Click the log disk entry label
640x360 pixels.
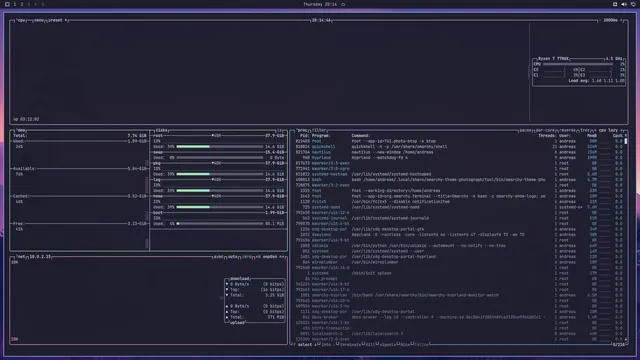click(x=157, y=180)
